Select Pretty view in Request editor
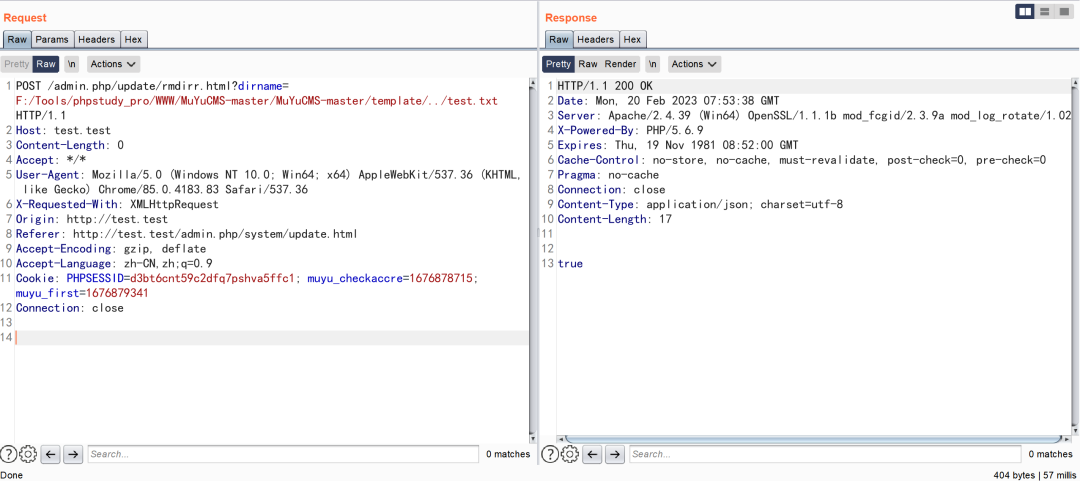Screen dimensions: 1080x481 17,64
